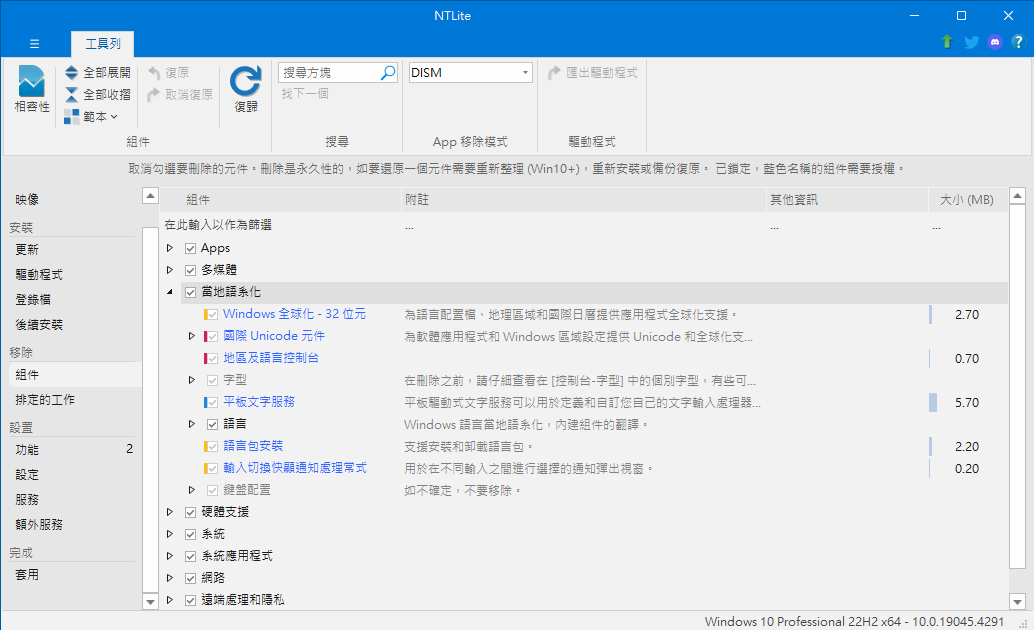Toggle the 網路 checkbox
The height and width of the screenshot is (630, 1034).
(x=191, y=579)
